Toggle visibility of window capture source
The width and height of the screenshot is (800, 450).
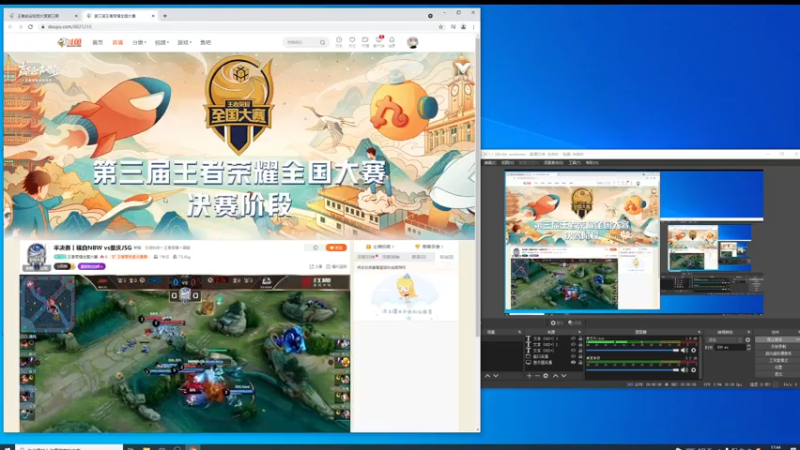click(x=573, y=357)
